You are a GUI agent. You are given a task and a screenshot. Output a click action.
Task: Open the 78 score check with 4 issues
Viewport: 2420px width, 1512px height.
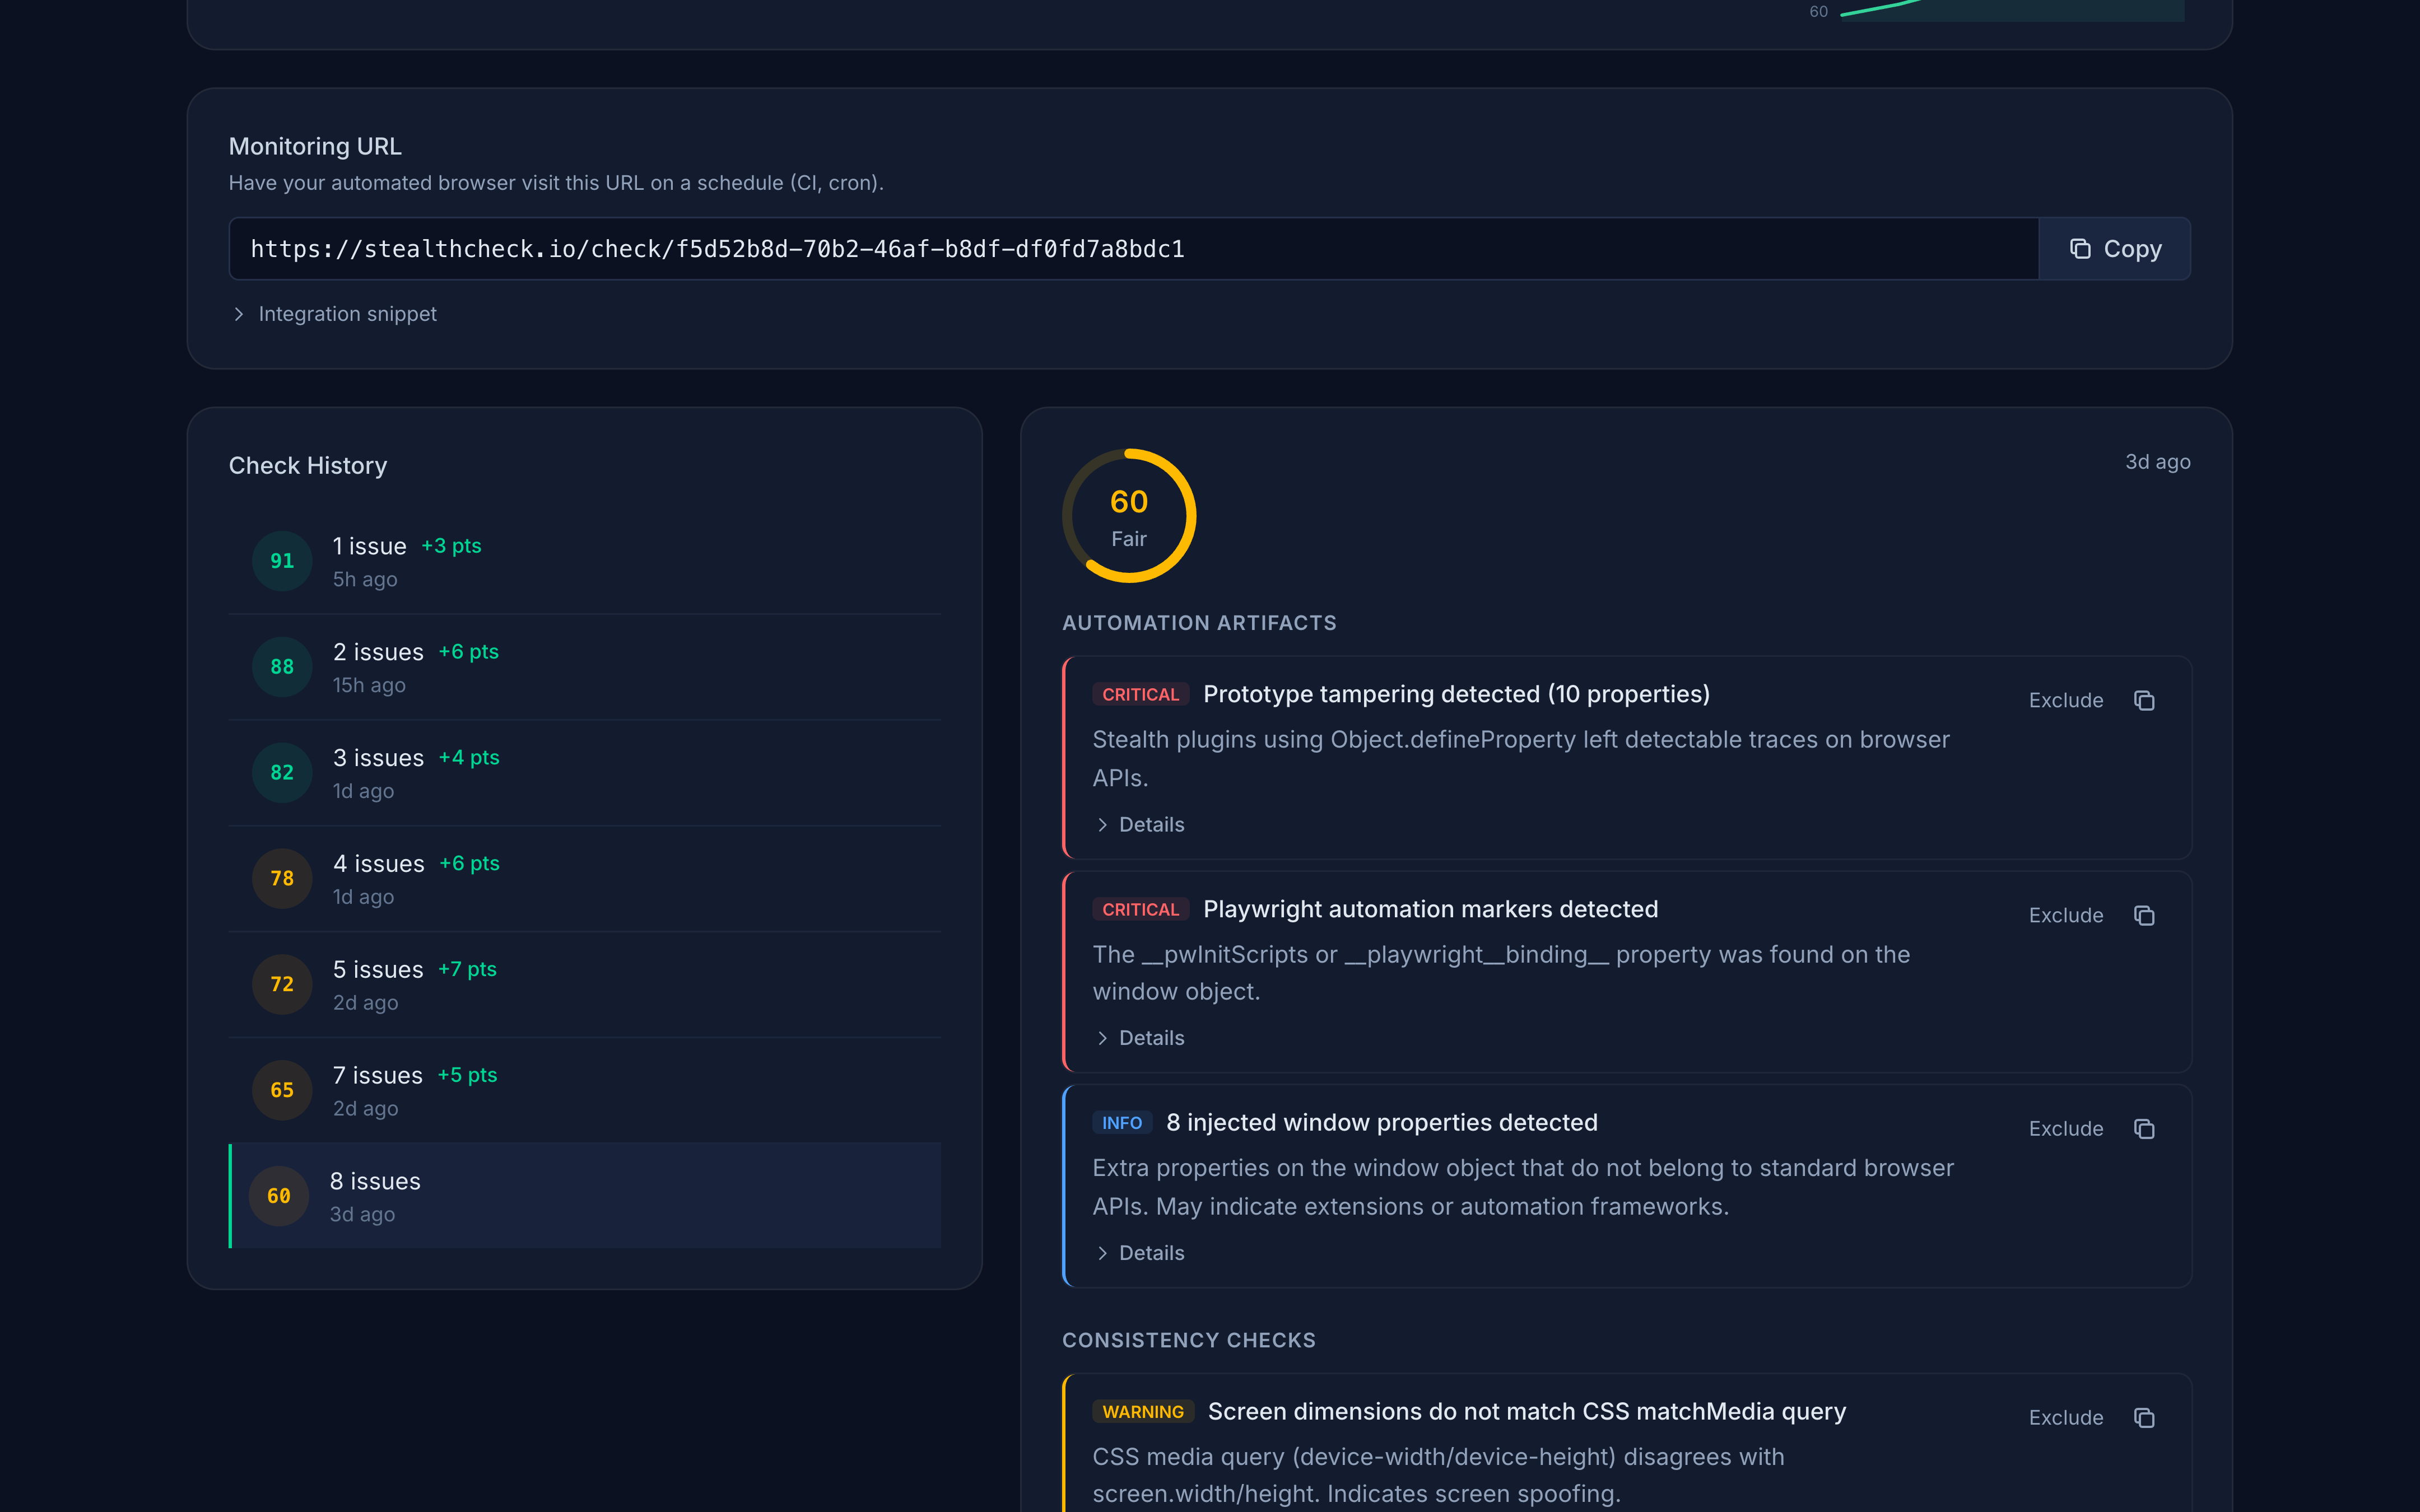tap(585, 879)
